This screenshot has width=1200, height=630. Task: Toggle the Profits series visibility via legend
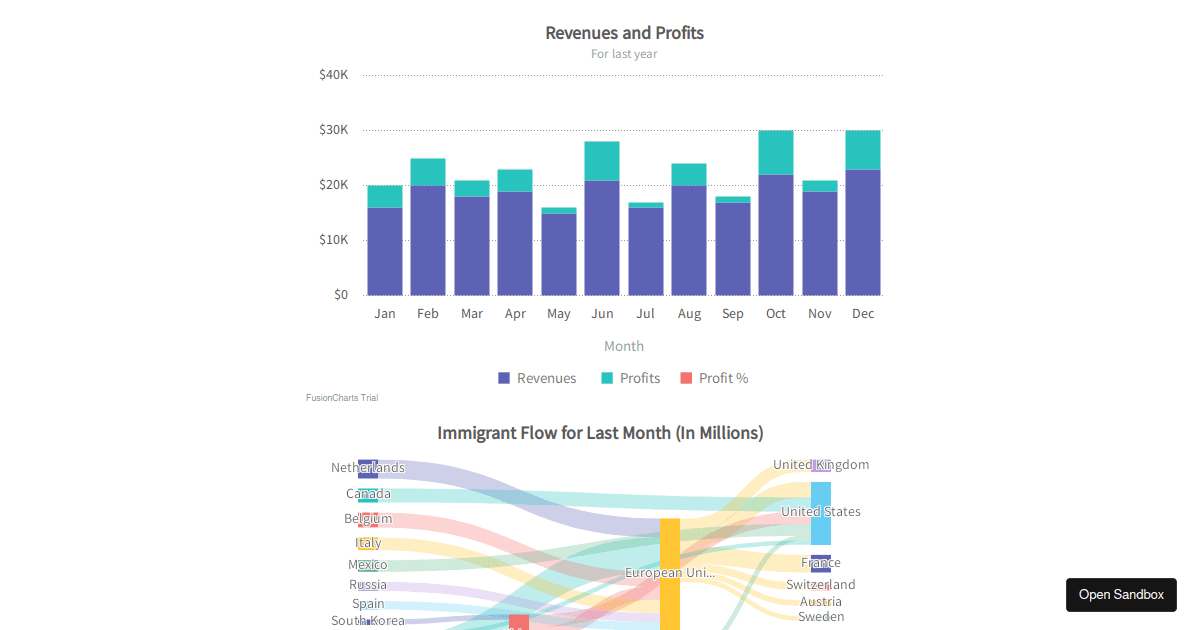point(632,378)
